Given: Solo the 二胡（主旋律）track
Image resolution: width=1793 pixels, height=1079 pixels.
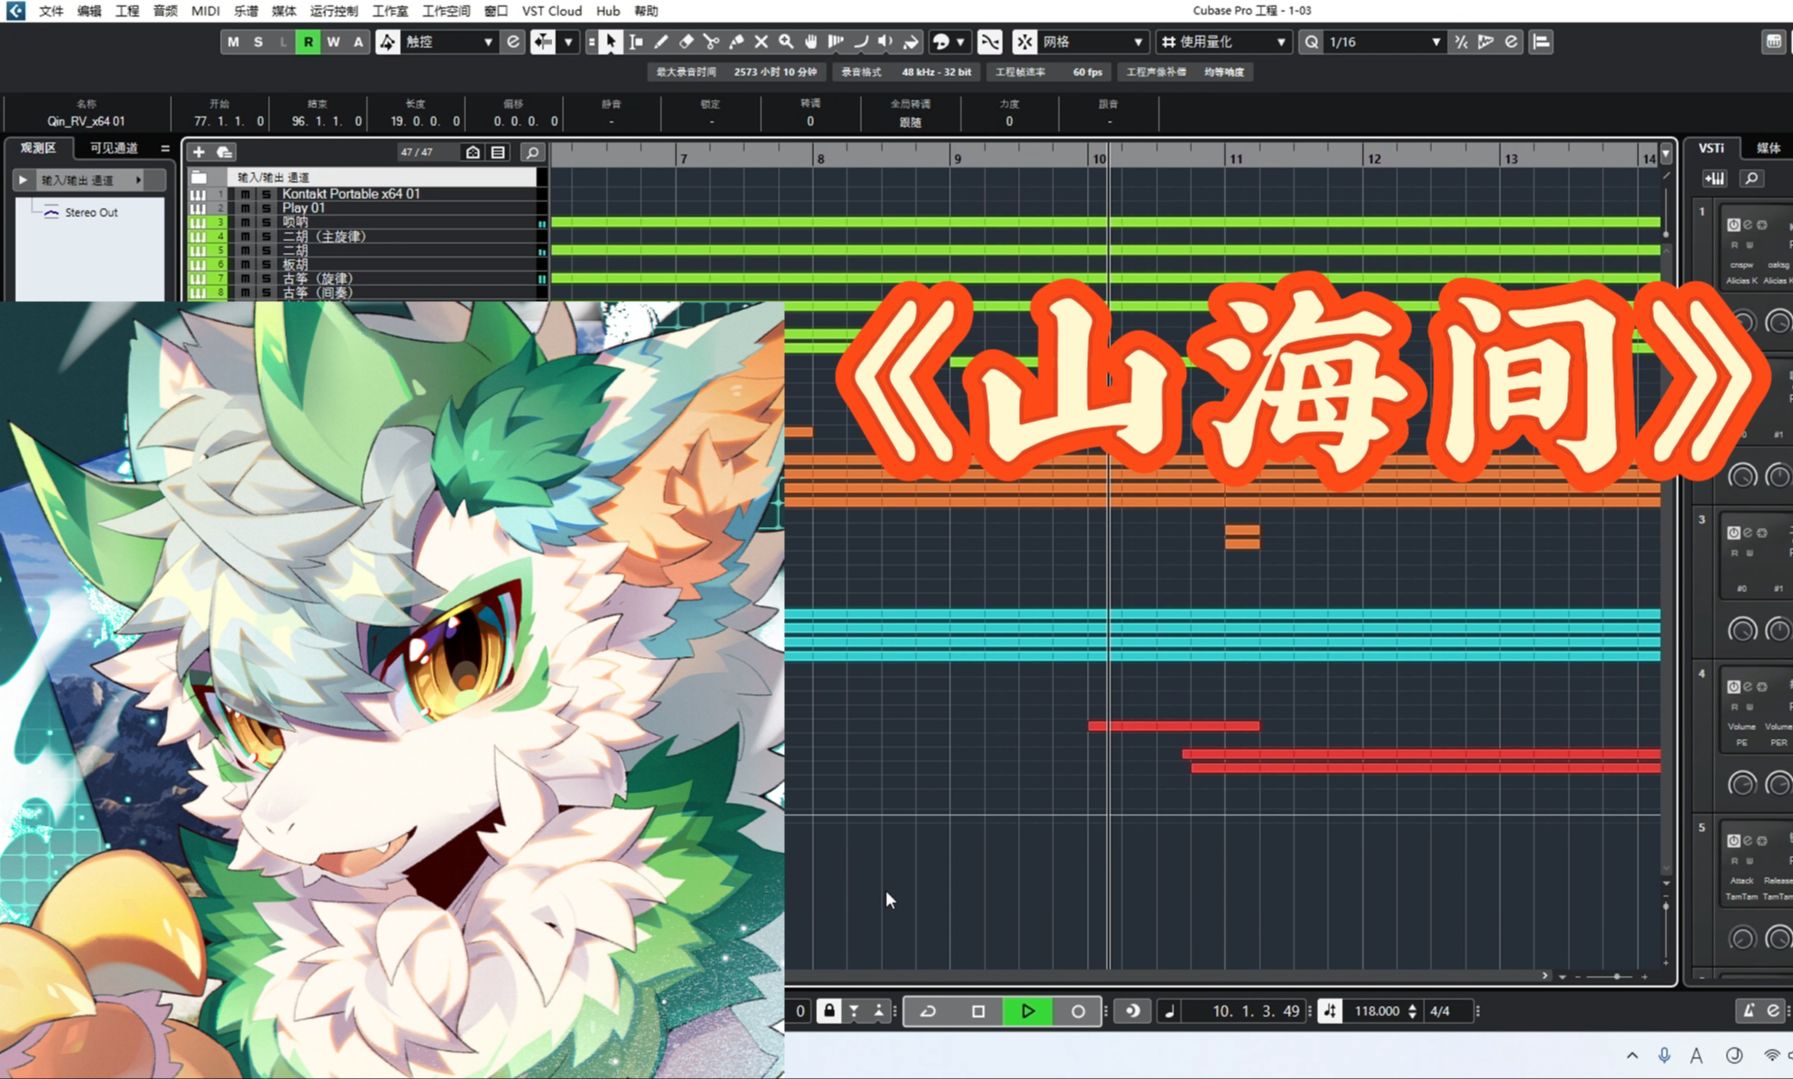Looking at the screenshot, I should coord(266,236).
